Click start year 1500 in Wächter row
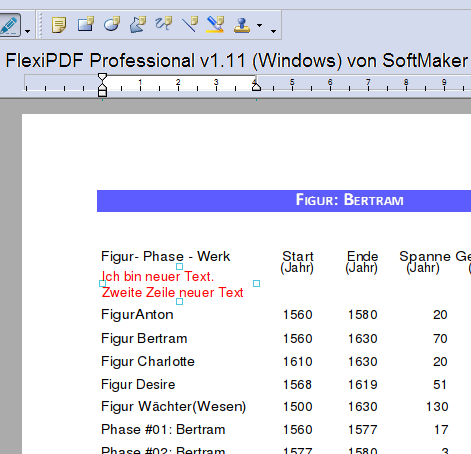This screenshot has width=471, height=454. pyautogui.click(x=297, y=407)
